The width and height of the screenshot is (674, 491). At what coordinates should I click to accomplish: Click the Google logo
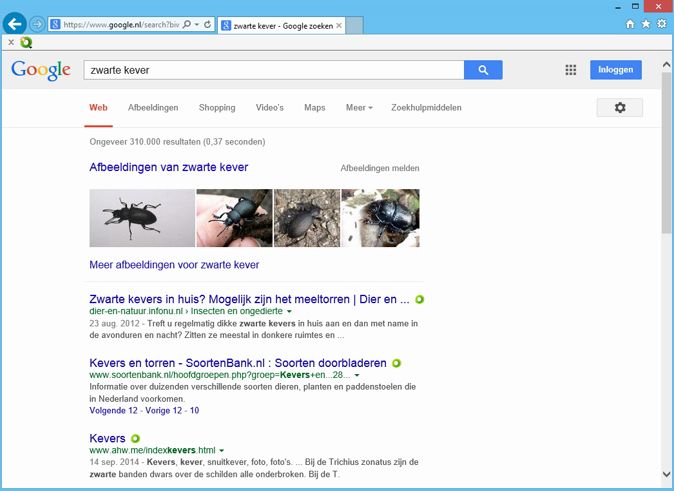coord(41,70)
